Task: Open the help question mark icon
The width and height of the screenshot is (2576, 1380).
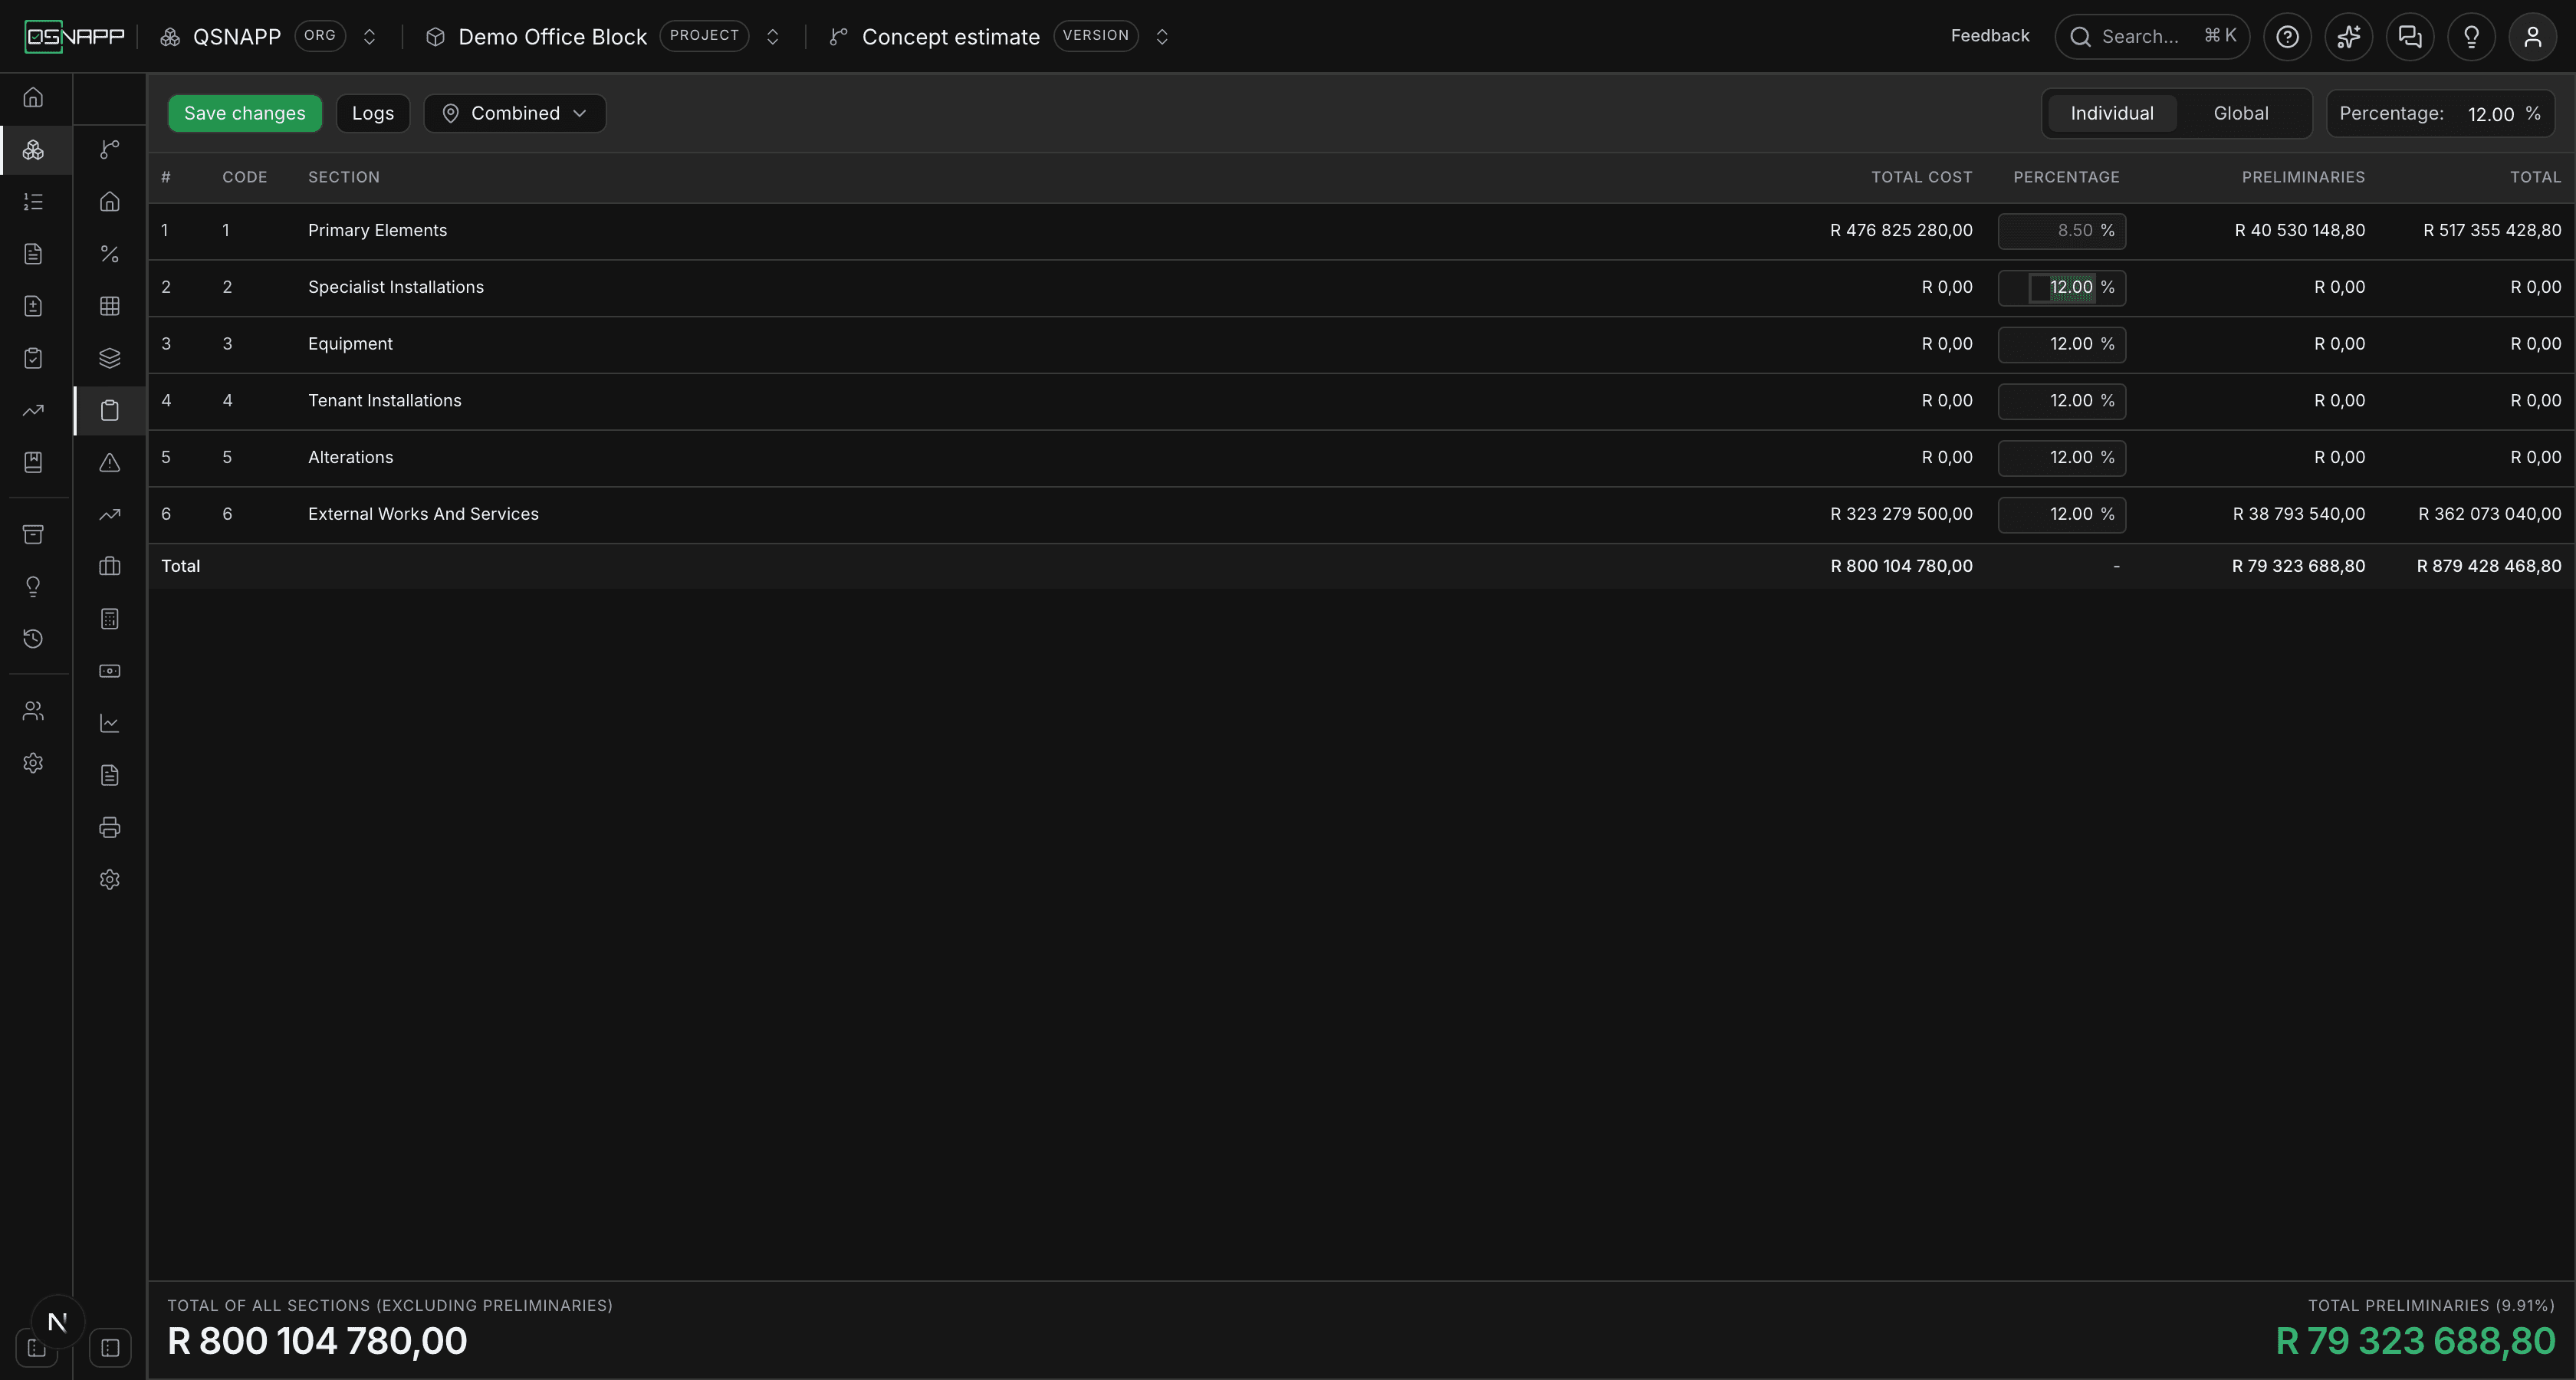Action: pyautogui.click(x=2287, y=37)
